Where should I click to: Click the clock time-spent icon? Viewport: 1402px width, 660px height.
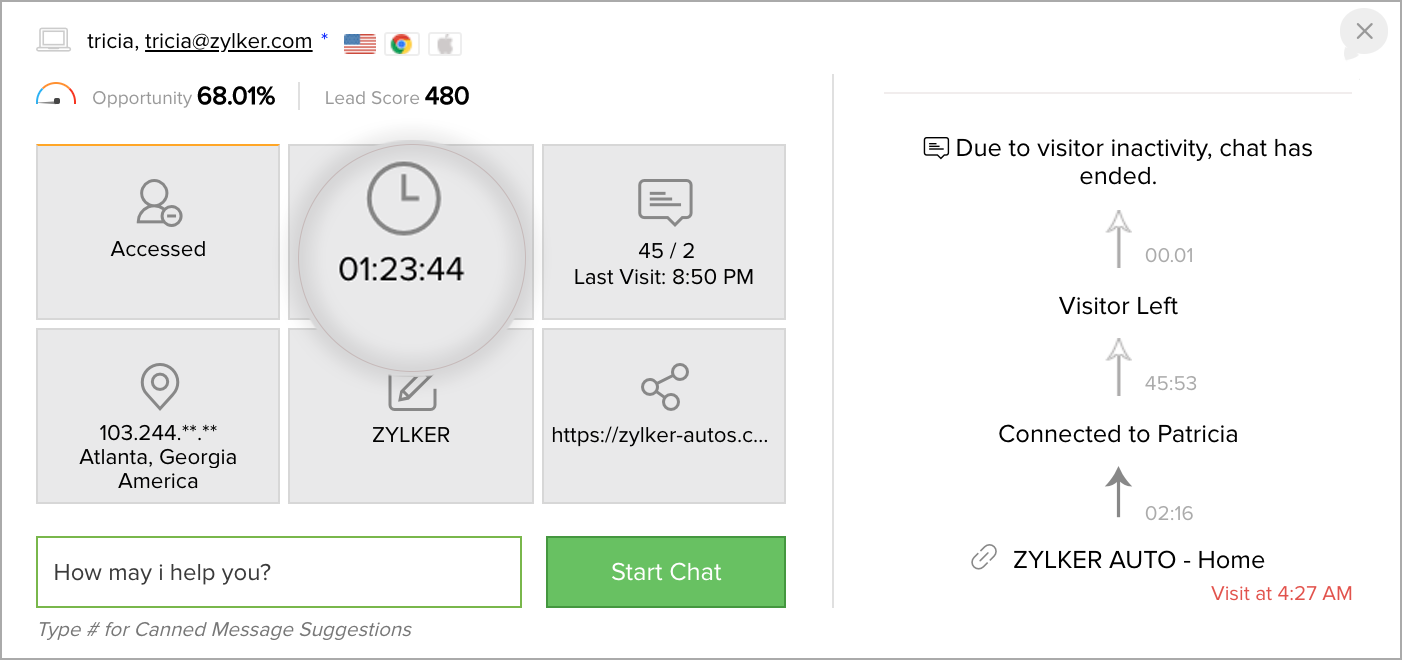point(403,199)
